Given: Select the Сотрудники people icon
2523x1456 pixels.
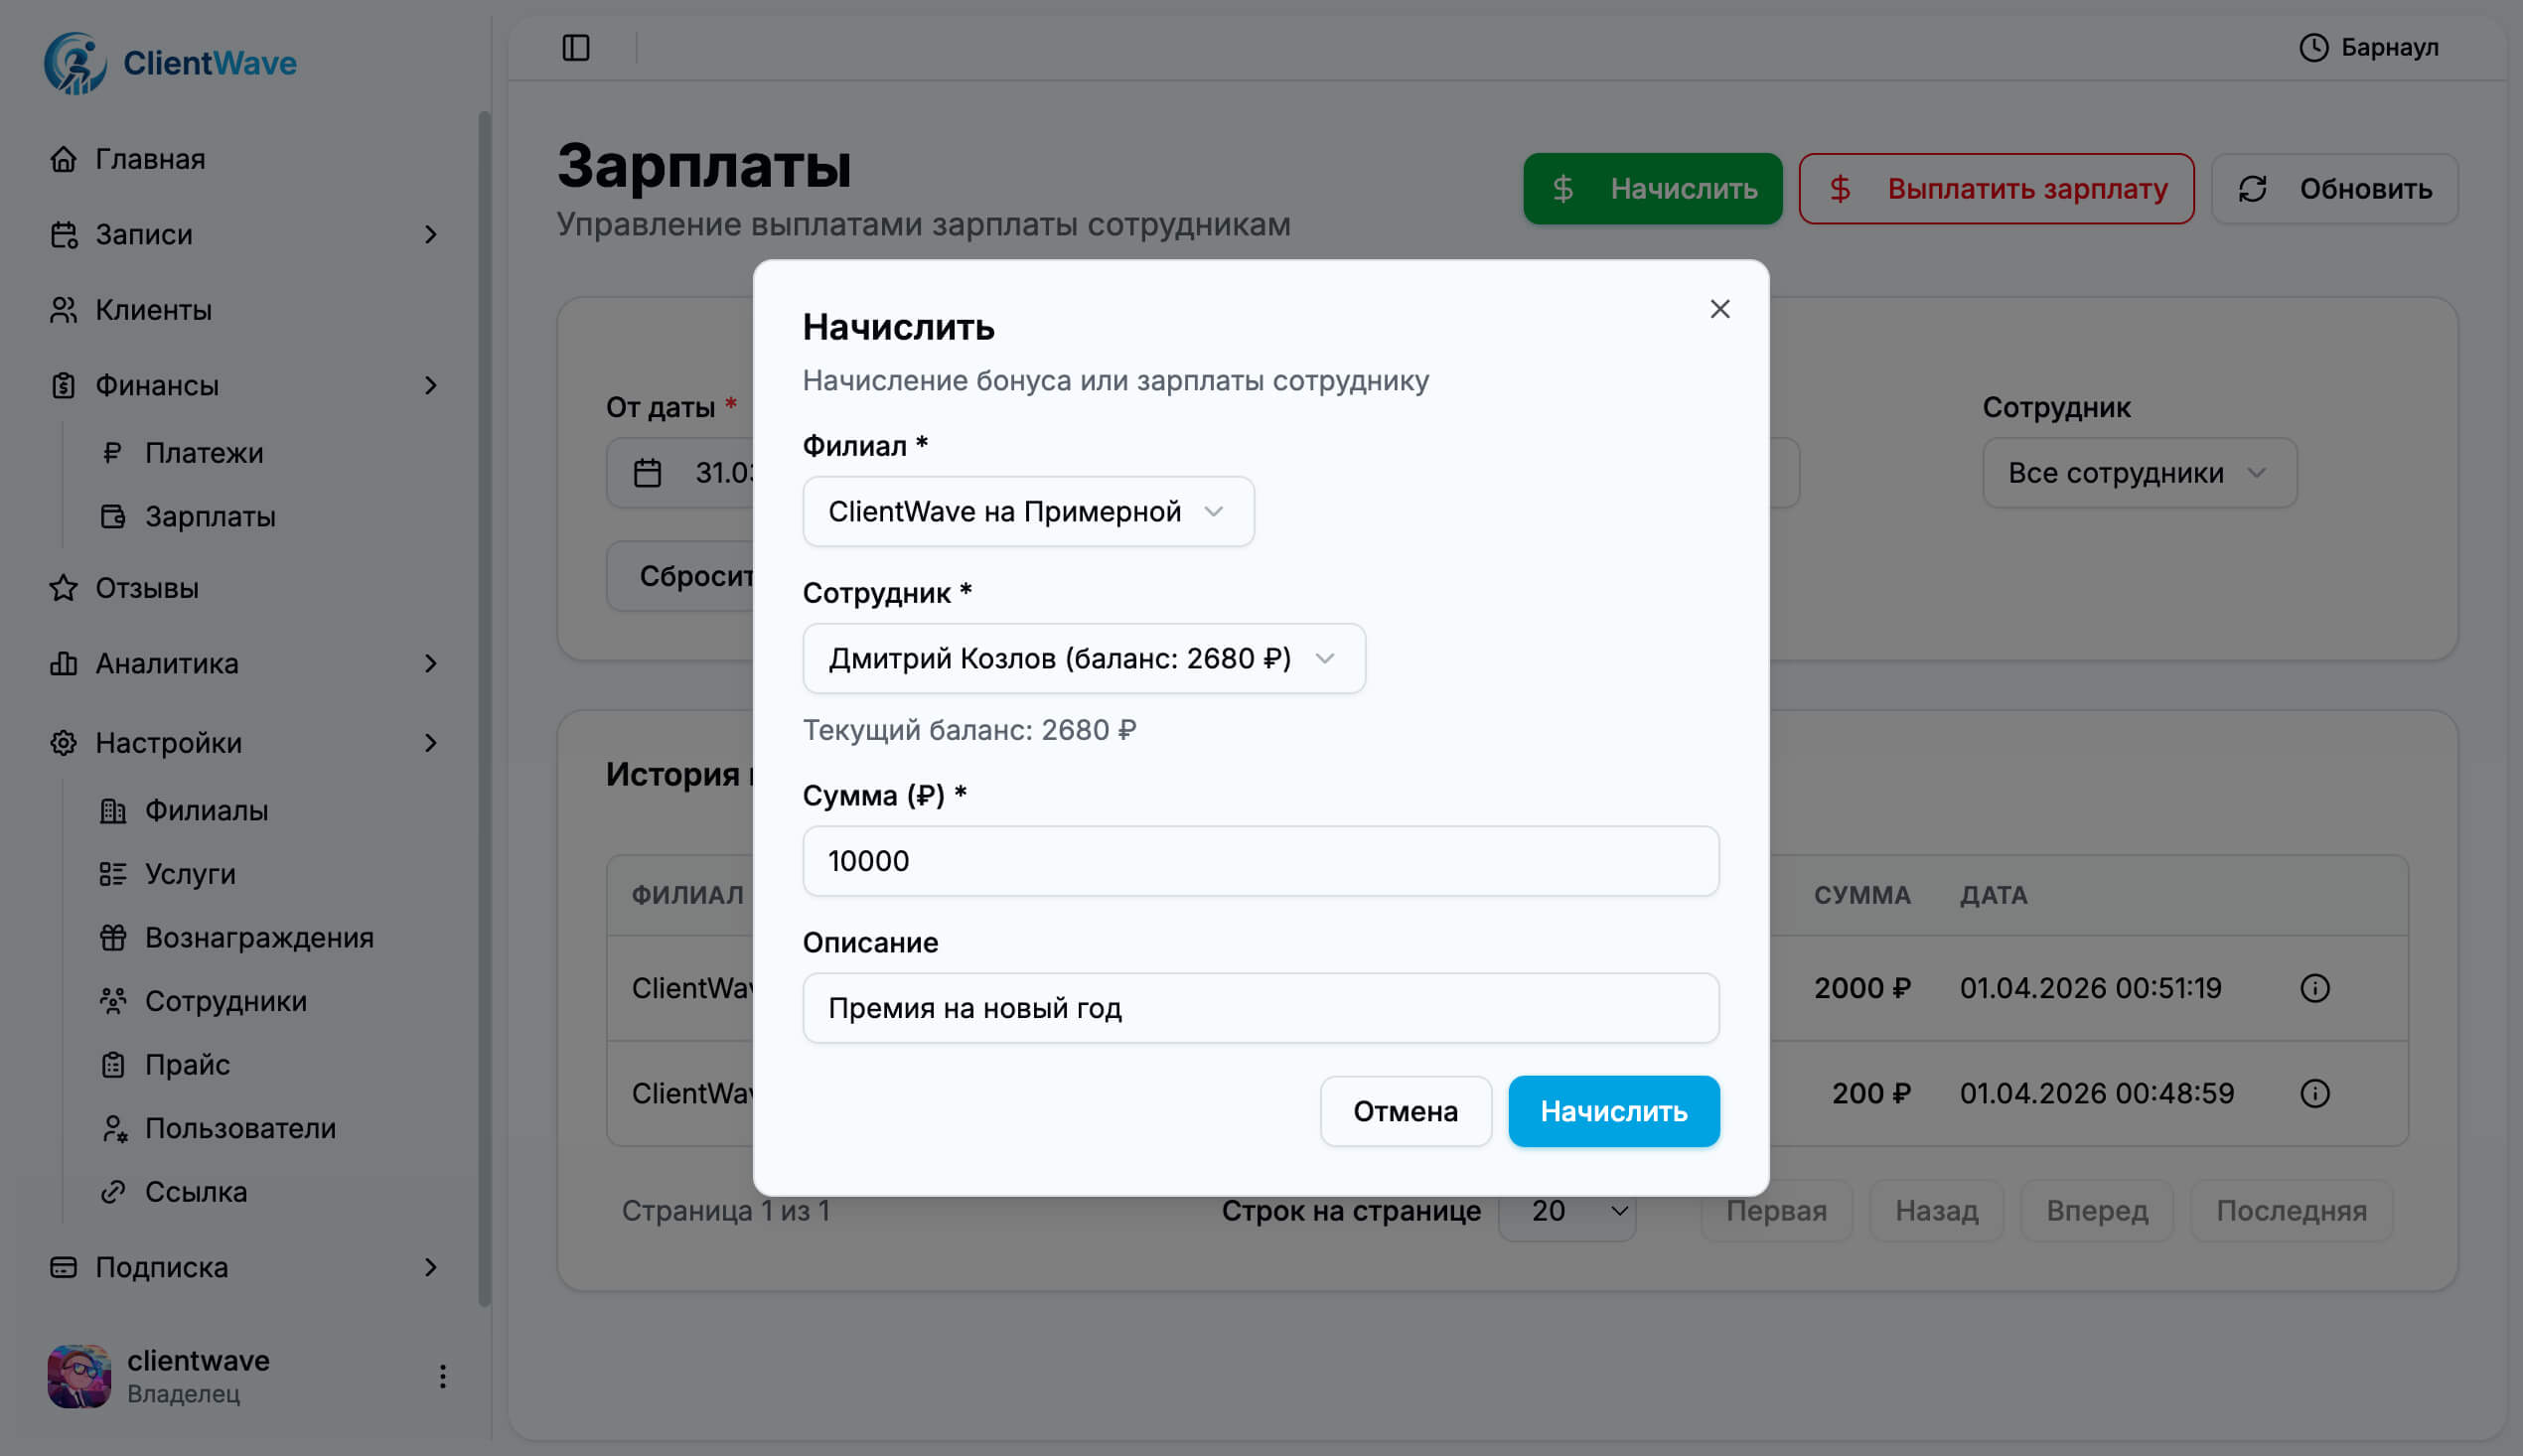Looking at the screenshot, I should [113, 1000].
